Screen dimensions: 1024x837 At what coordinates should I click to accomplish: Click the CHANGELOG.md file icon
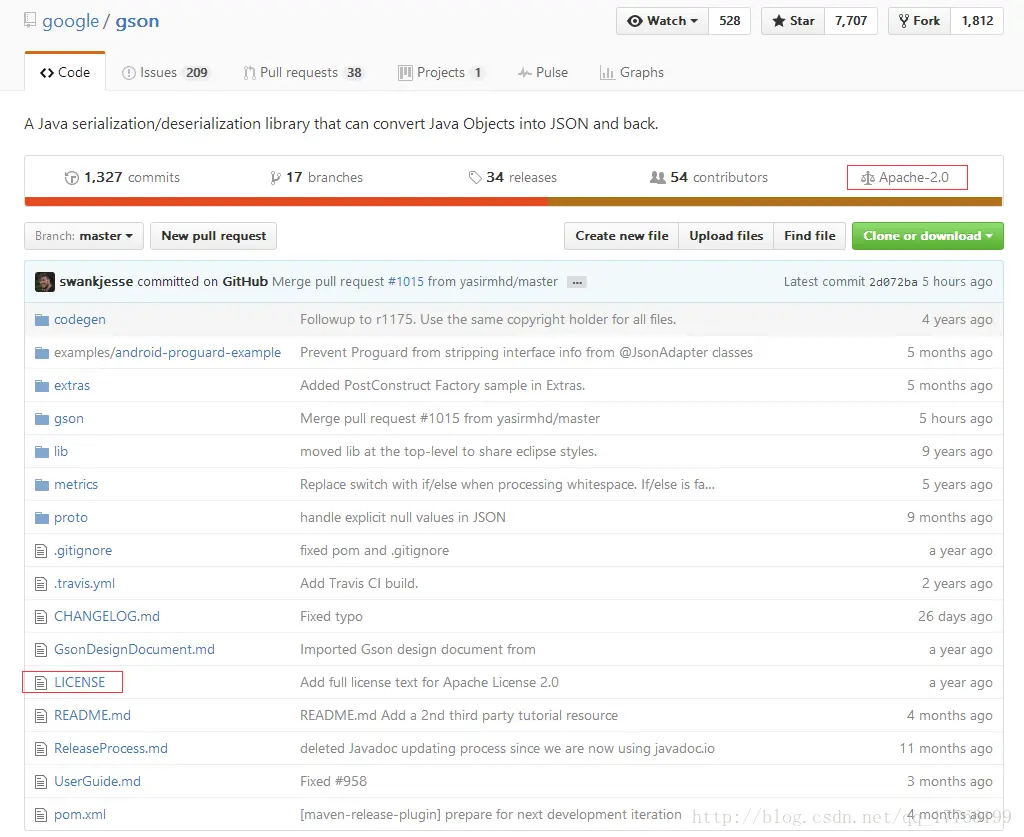(41, 617)
